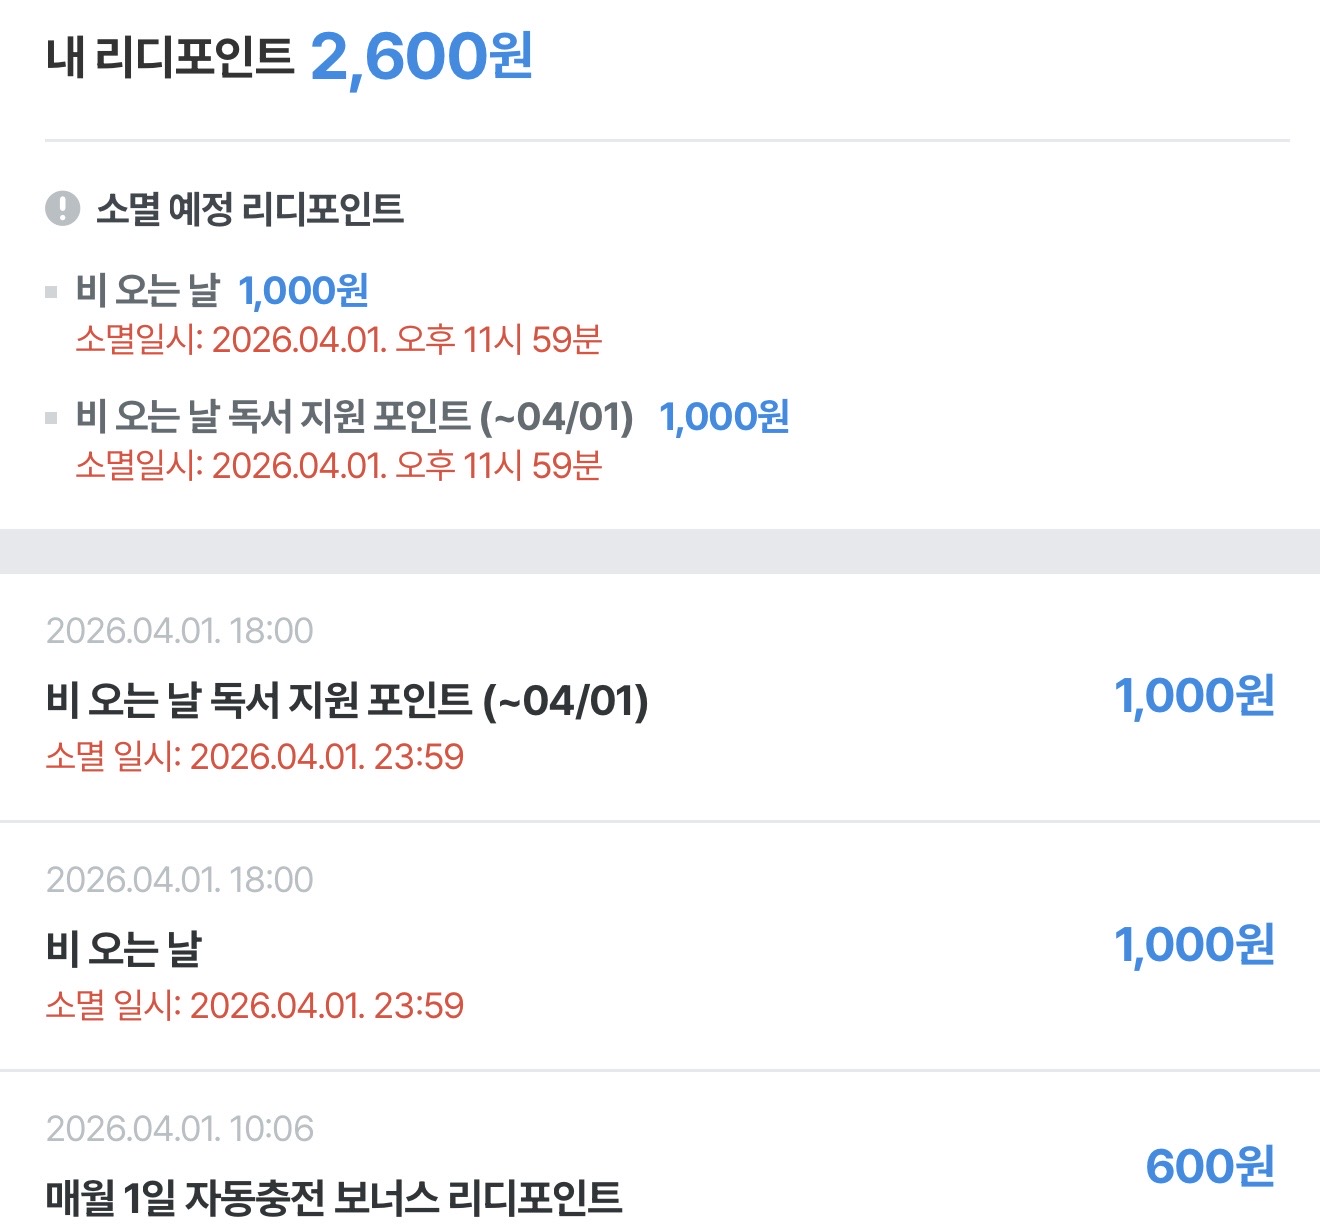
Task: Click the bullet marker before 비 오는 날 expiring item
Action: pos(51,292)
